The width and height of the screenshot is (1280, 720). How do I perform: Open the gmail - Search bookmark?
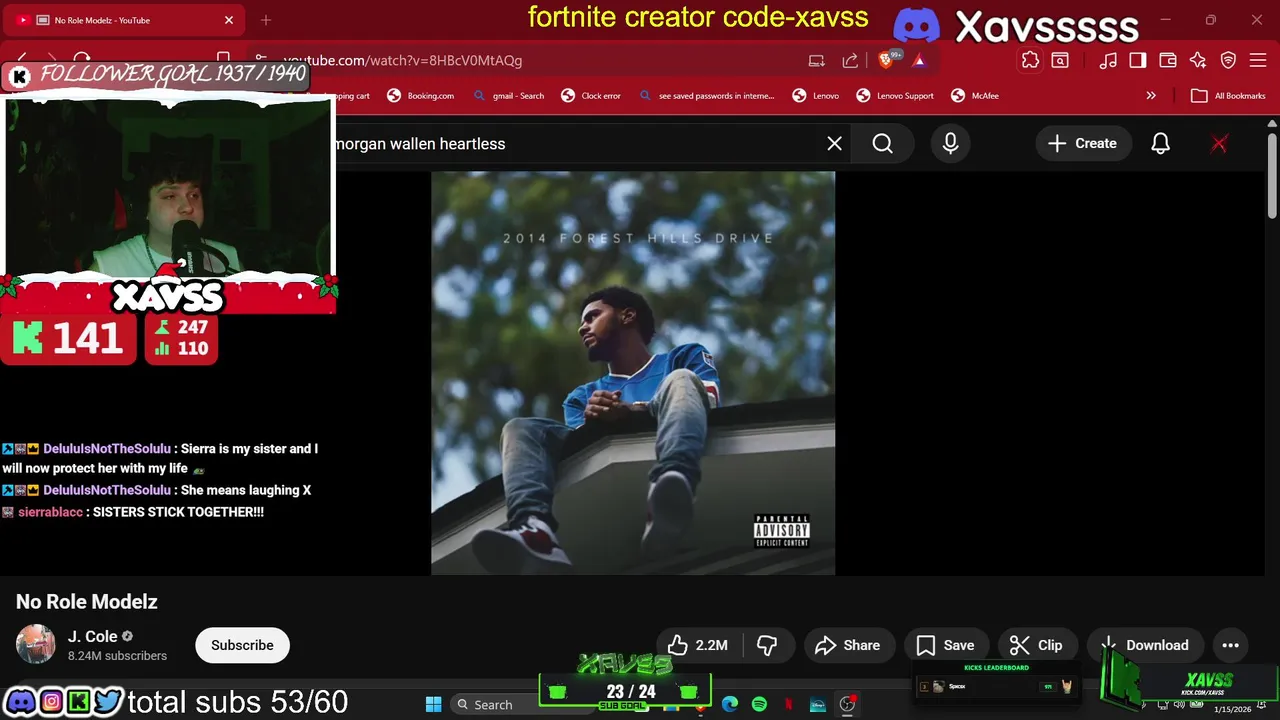(508, 96)
